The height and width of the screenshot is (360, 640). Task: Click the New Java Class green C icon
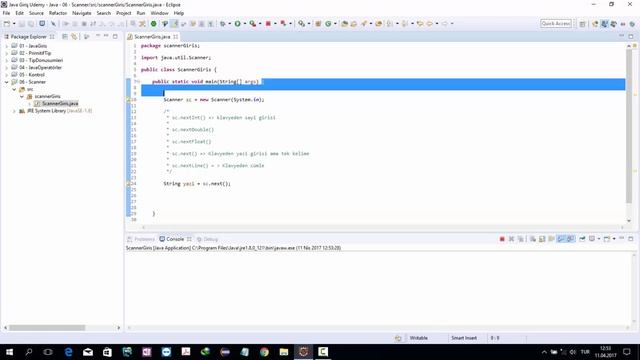point(328,24)
